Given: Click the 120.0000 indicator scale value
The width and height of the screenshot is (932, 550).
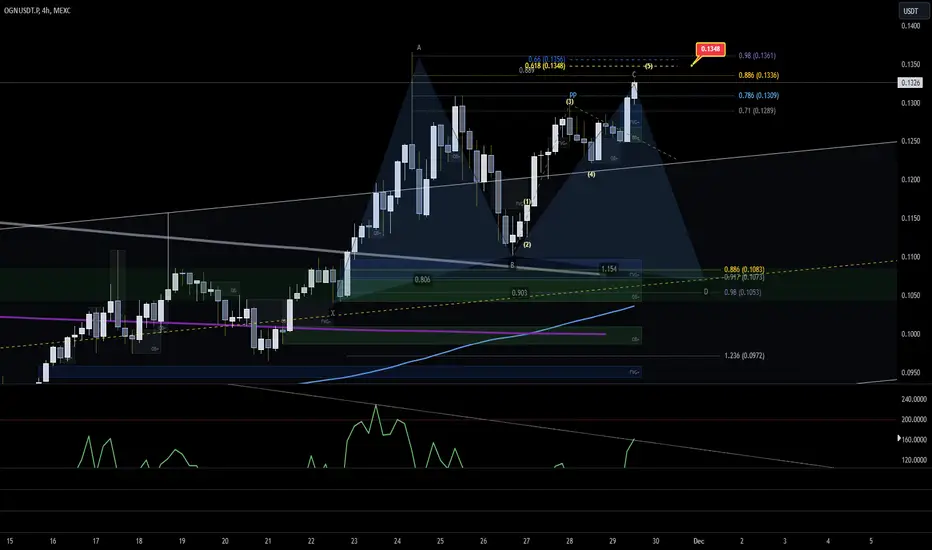Looking at the screenshot, I should coord(914,460).
